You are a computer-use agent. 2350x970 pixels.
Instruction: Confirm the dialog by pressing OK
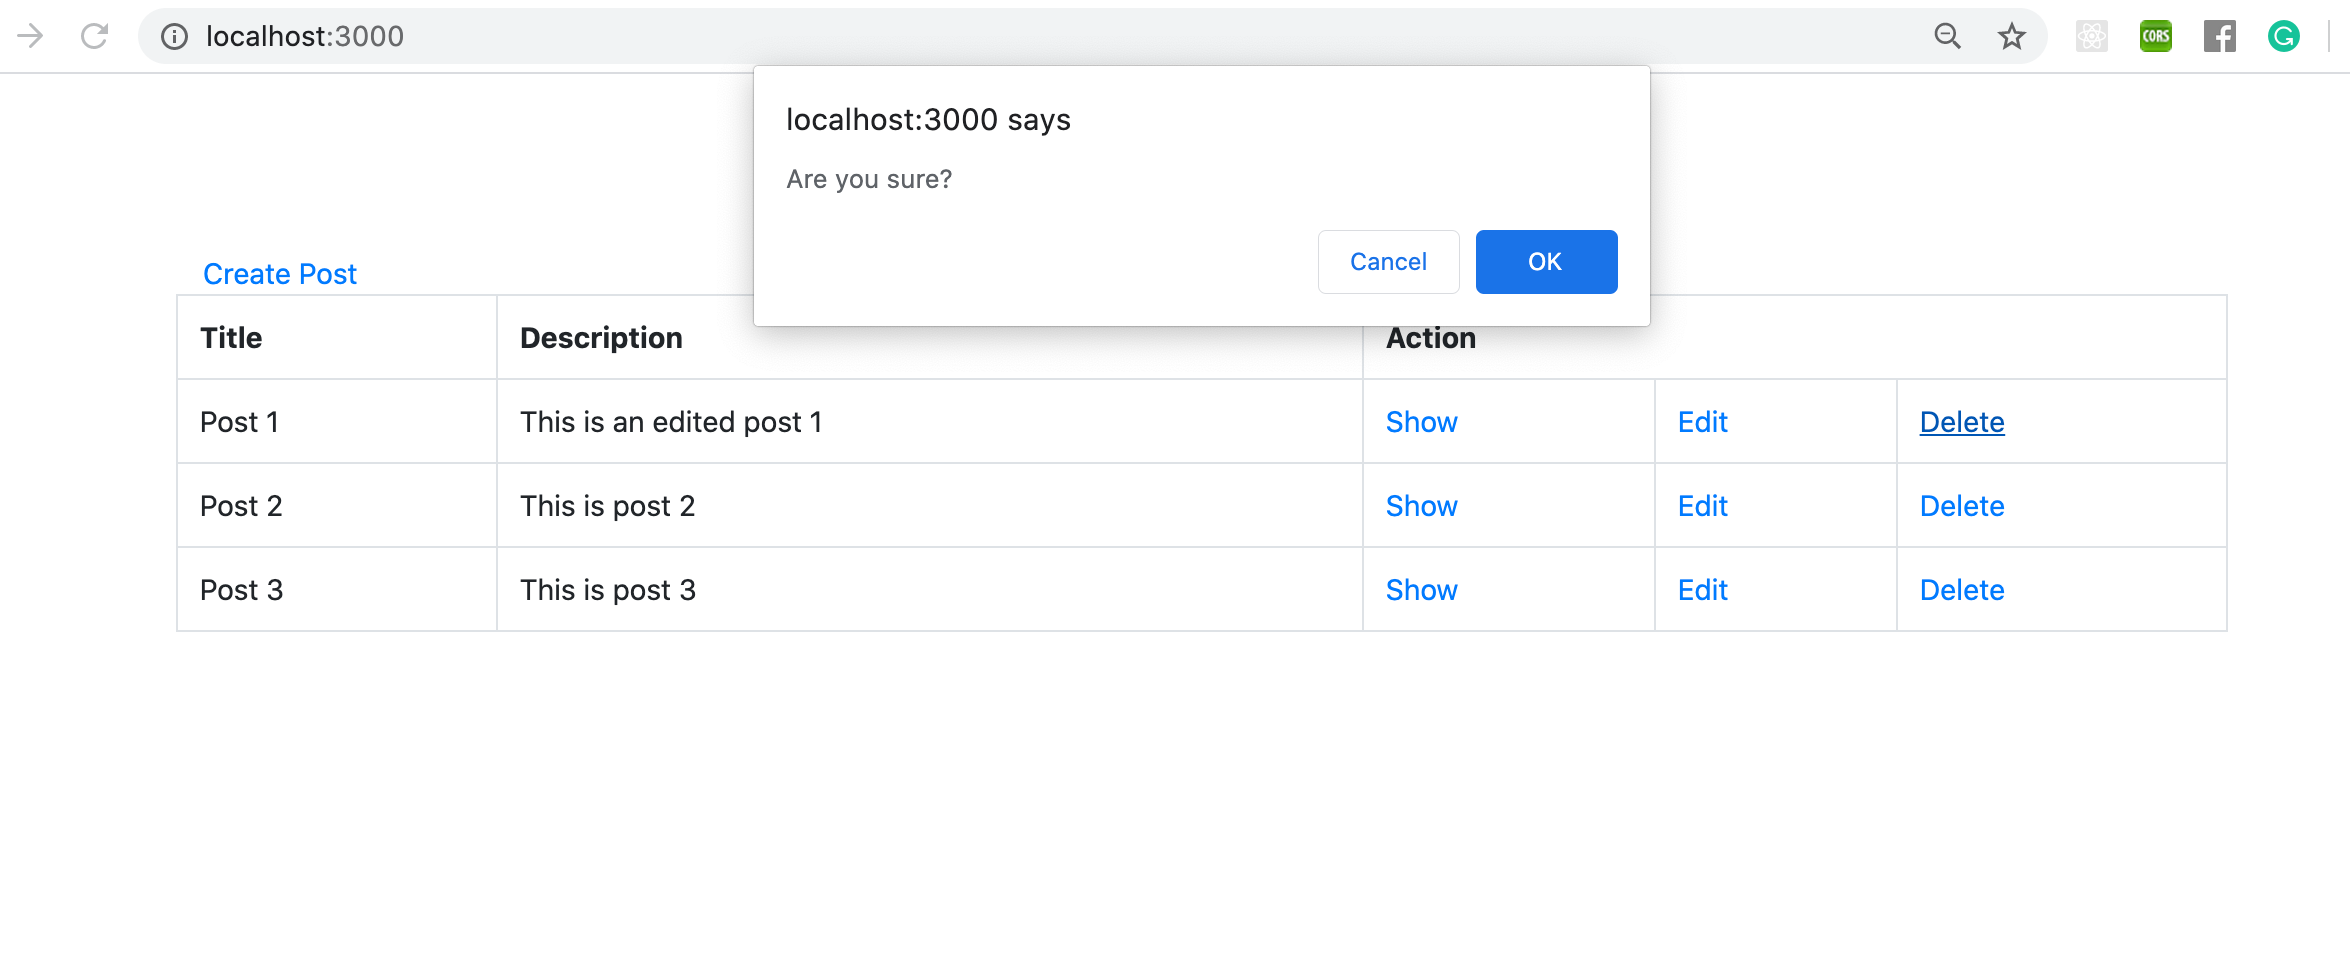point(1546,262)
